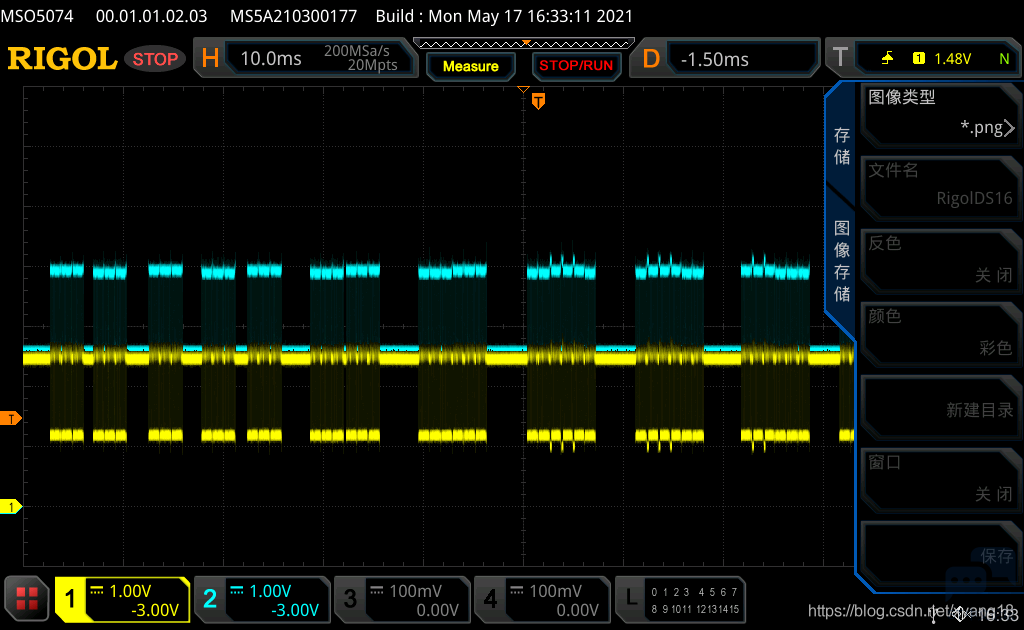
Task: Enable channel 4 100mV label
Action: coord(541,599)
